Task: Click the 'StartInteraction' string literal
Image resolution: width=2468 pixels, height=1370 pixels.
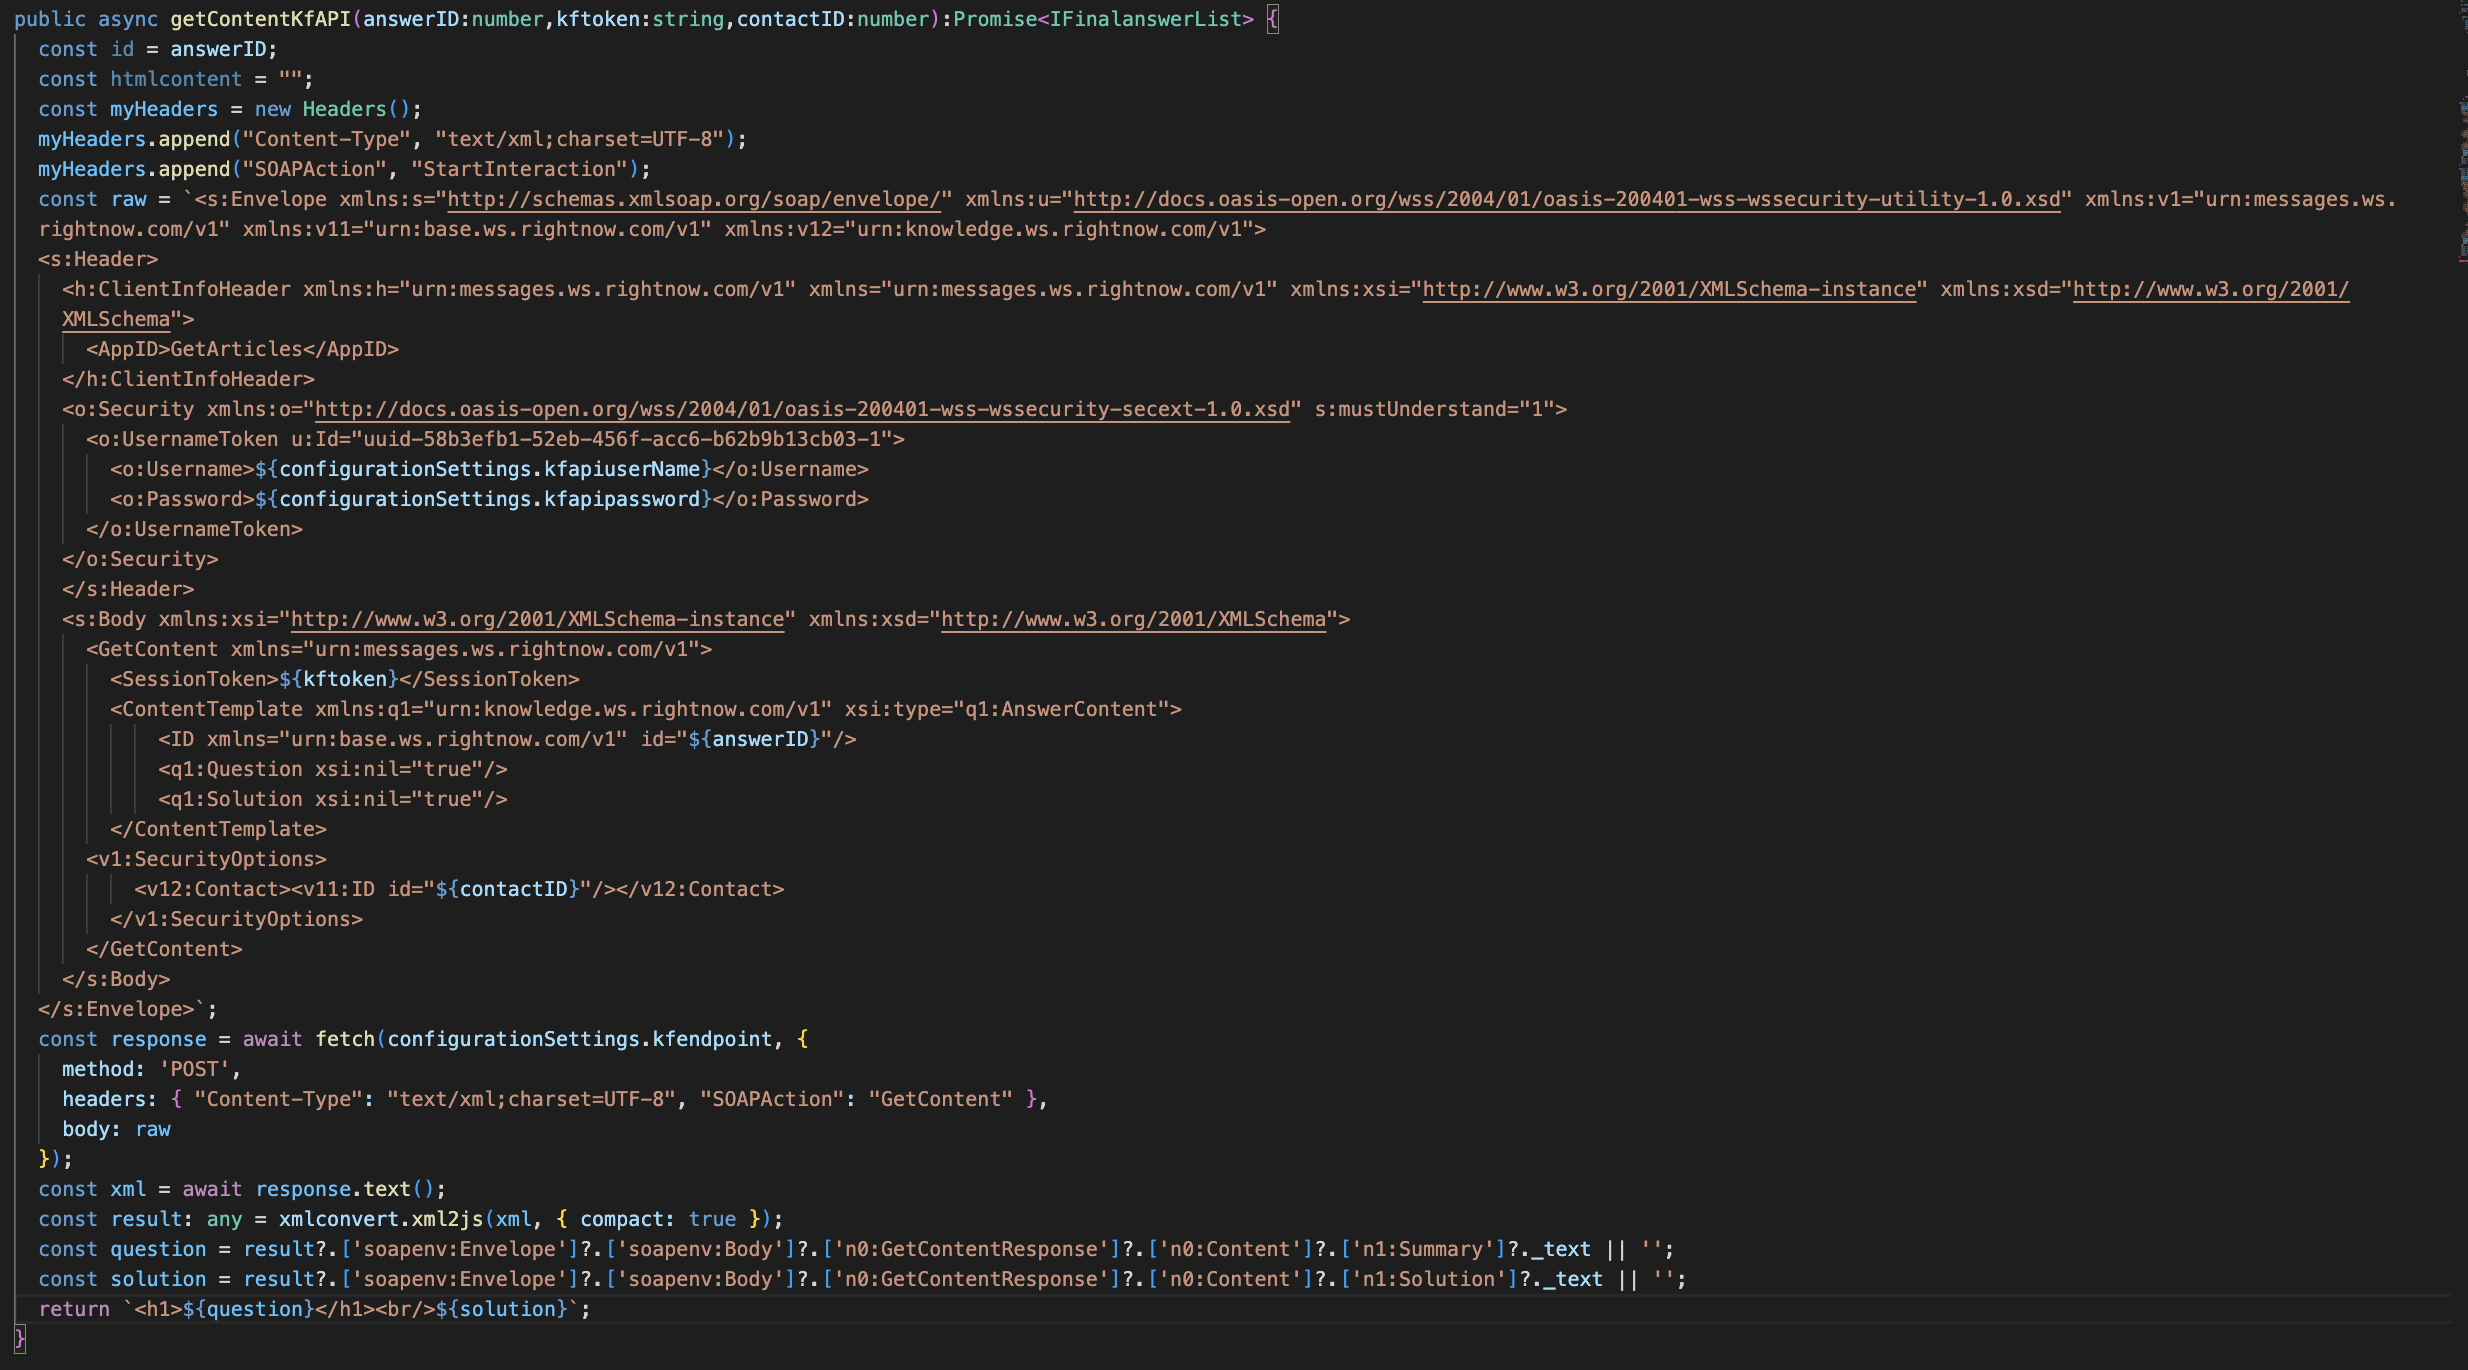Action: tap(519, 169)
